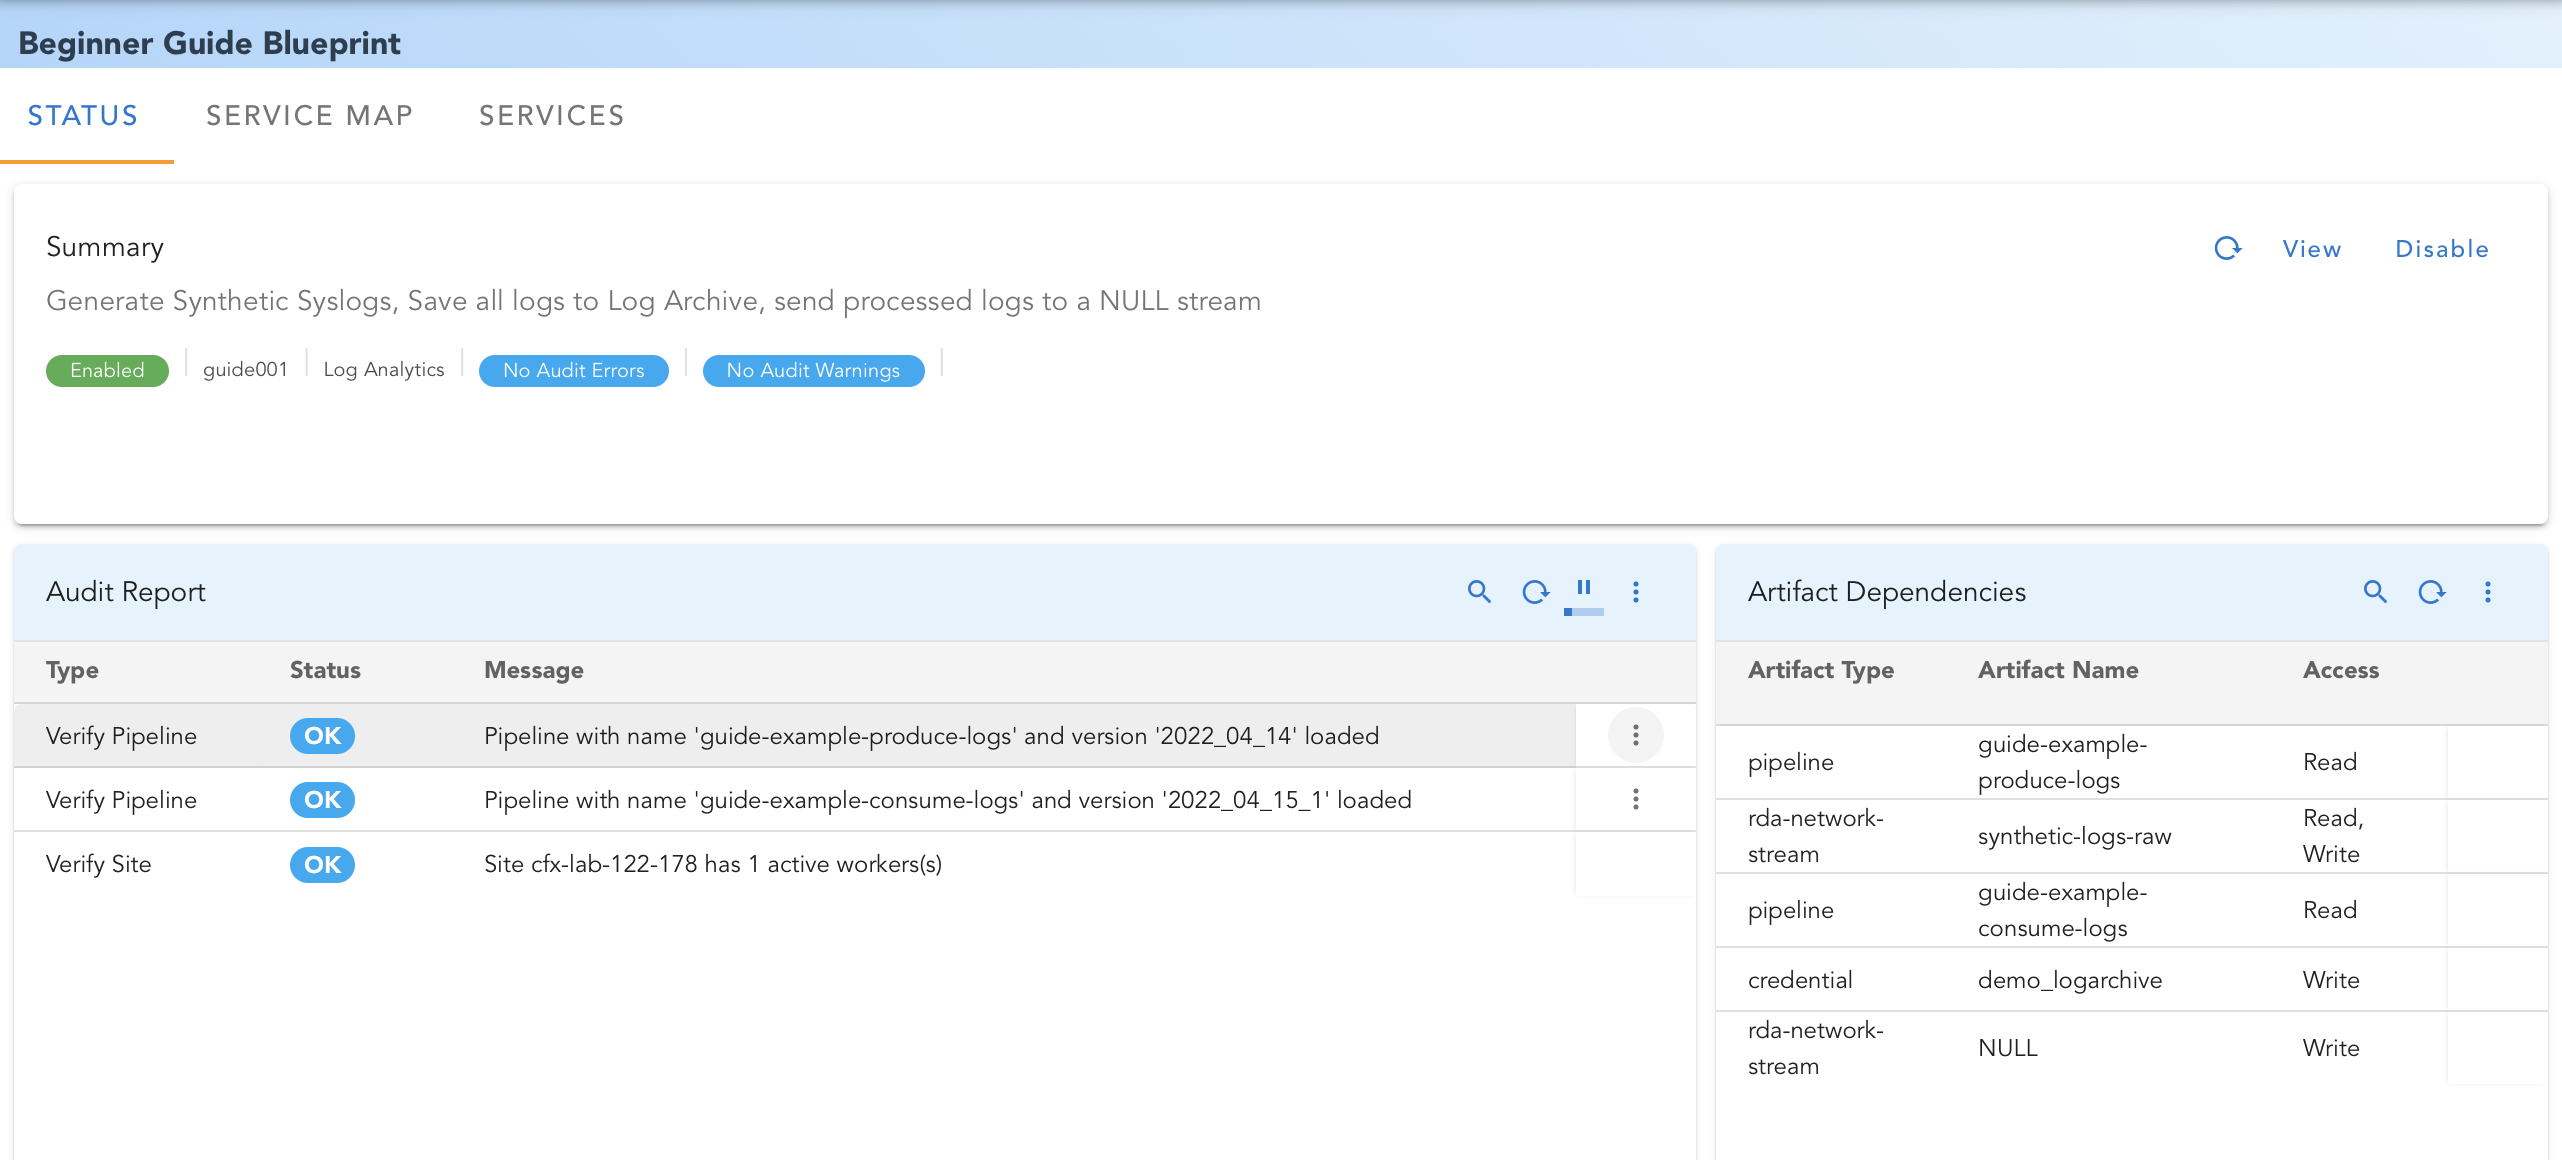The image size is (2562, 1160).
Task: Refresh the Audit Report table
Action: [1535, 592]
